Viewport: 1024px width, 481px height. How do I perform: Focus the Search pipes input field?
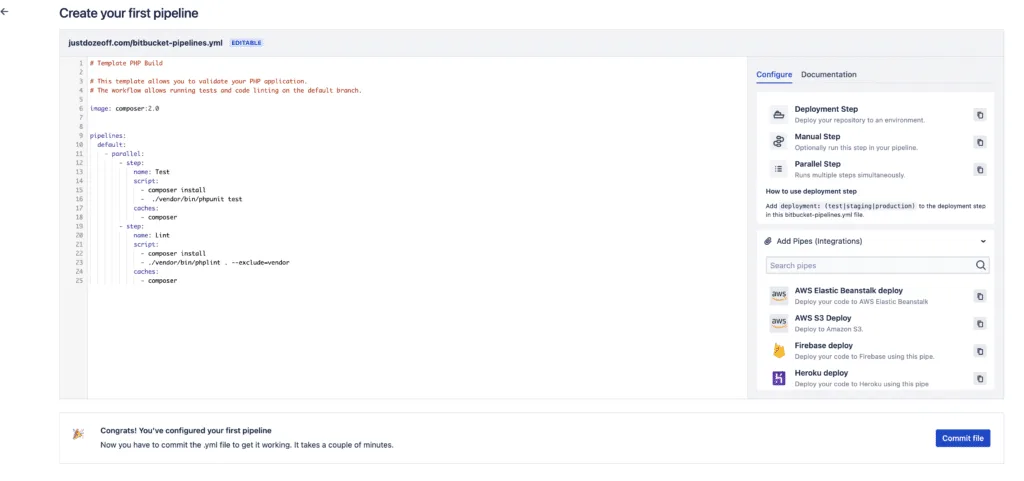[878, 265]
